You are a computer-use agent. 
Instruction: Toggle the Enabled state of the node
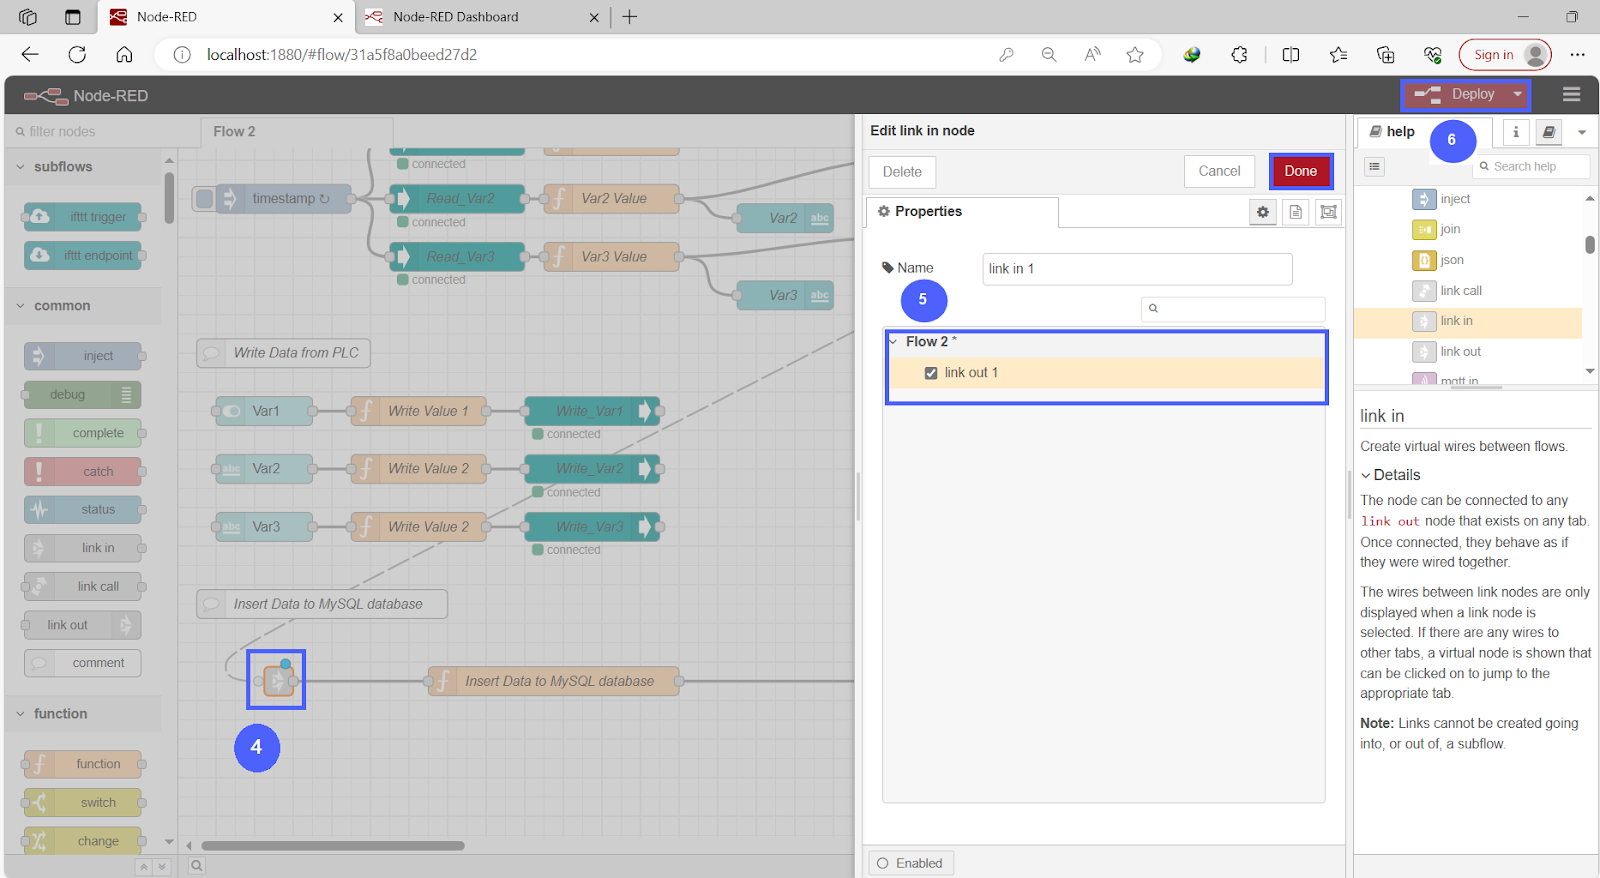pos(910,863)
